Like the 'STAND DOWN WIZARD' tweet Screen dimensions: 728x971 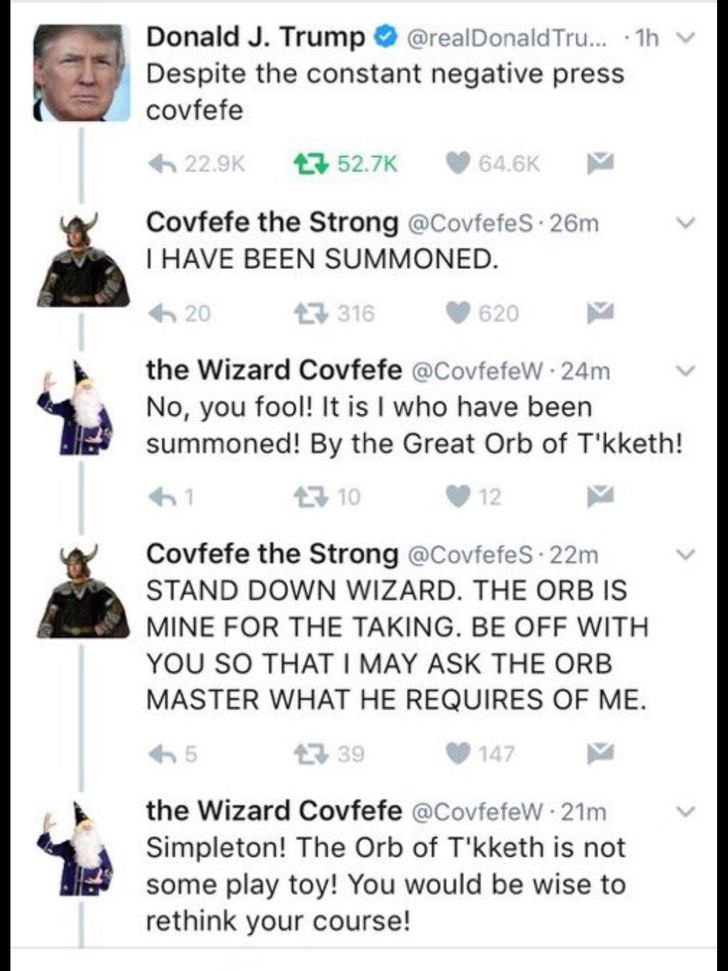pyautogui.click(x=458, y=754)
